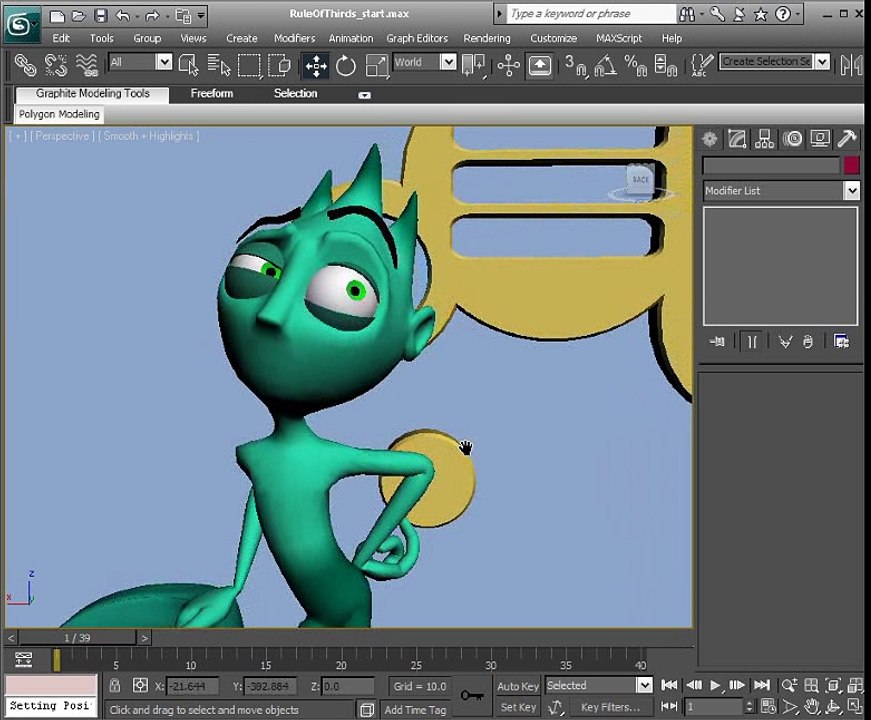Open Key Filters dialog

[610, 707]
